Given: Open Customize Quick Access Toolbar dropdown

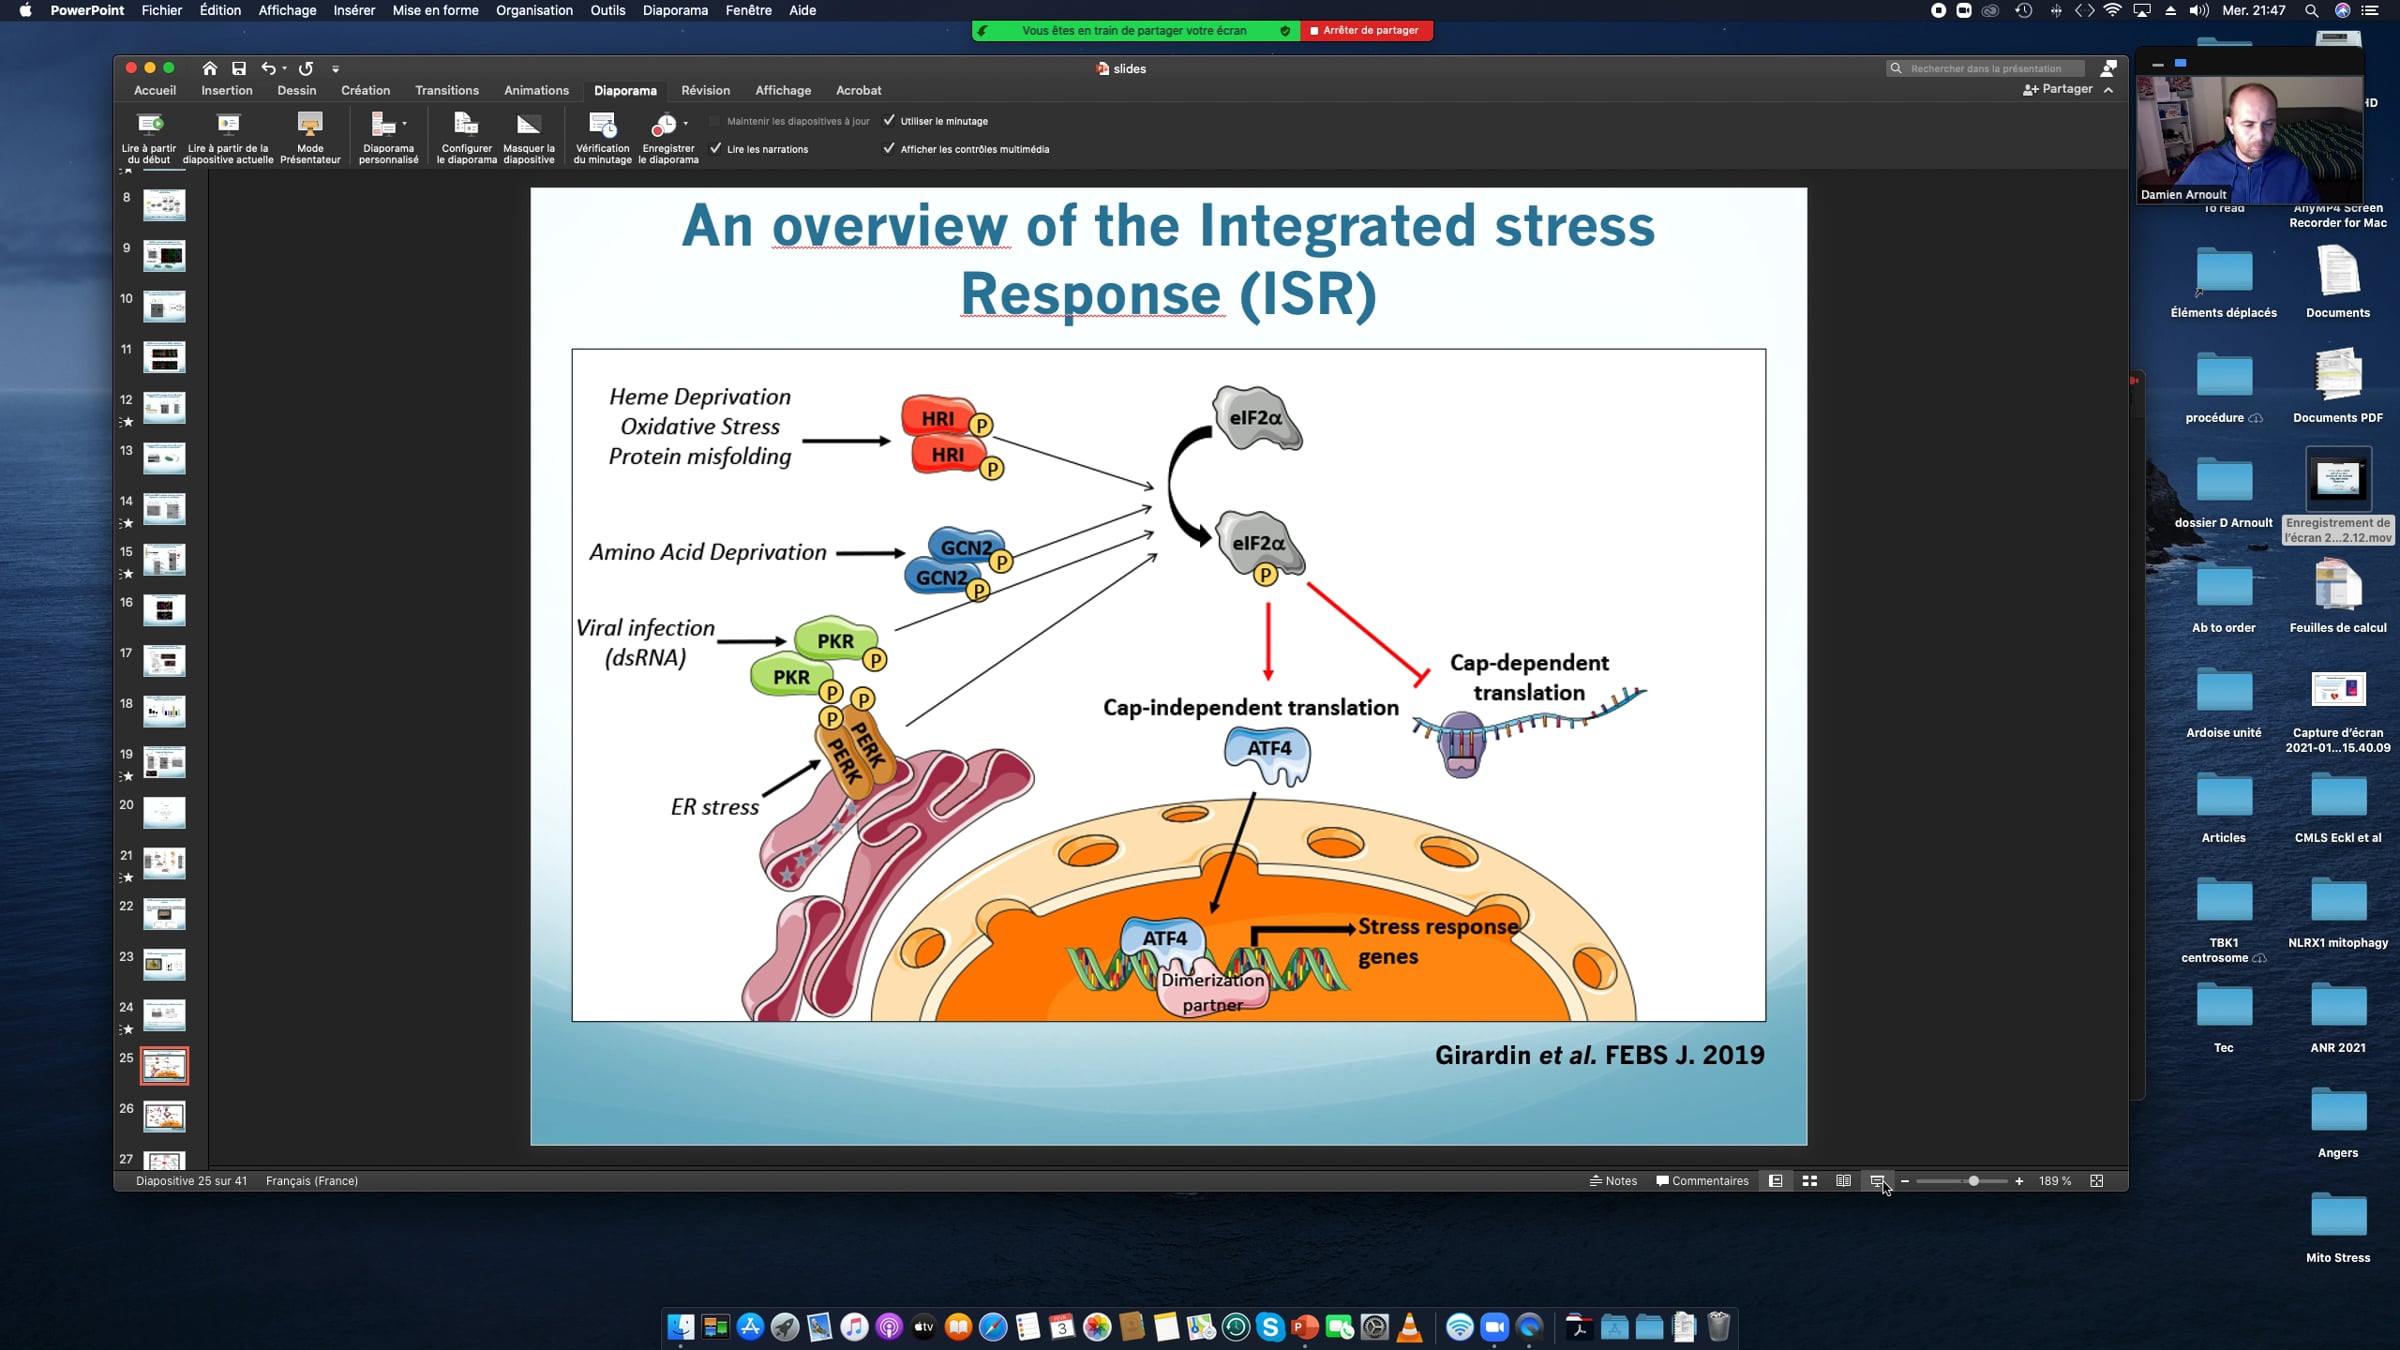Looking at the screenshot, I should pos(336,69).
